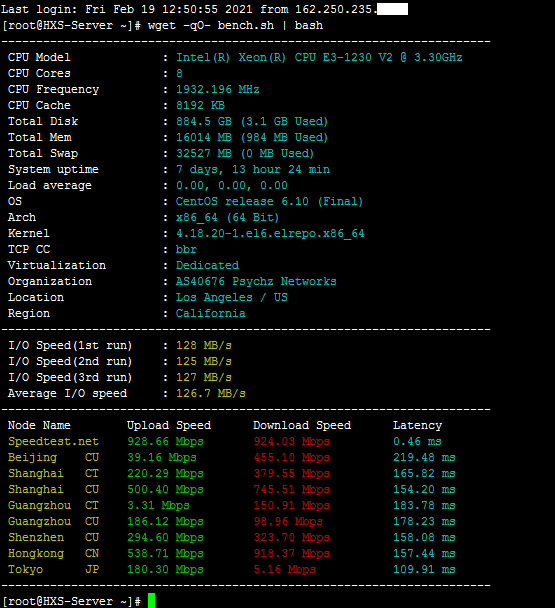
Task: Click Hongkong upload '538.71 Mbps'
Action: pos(166,553)
